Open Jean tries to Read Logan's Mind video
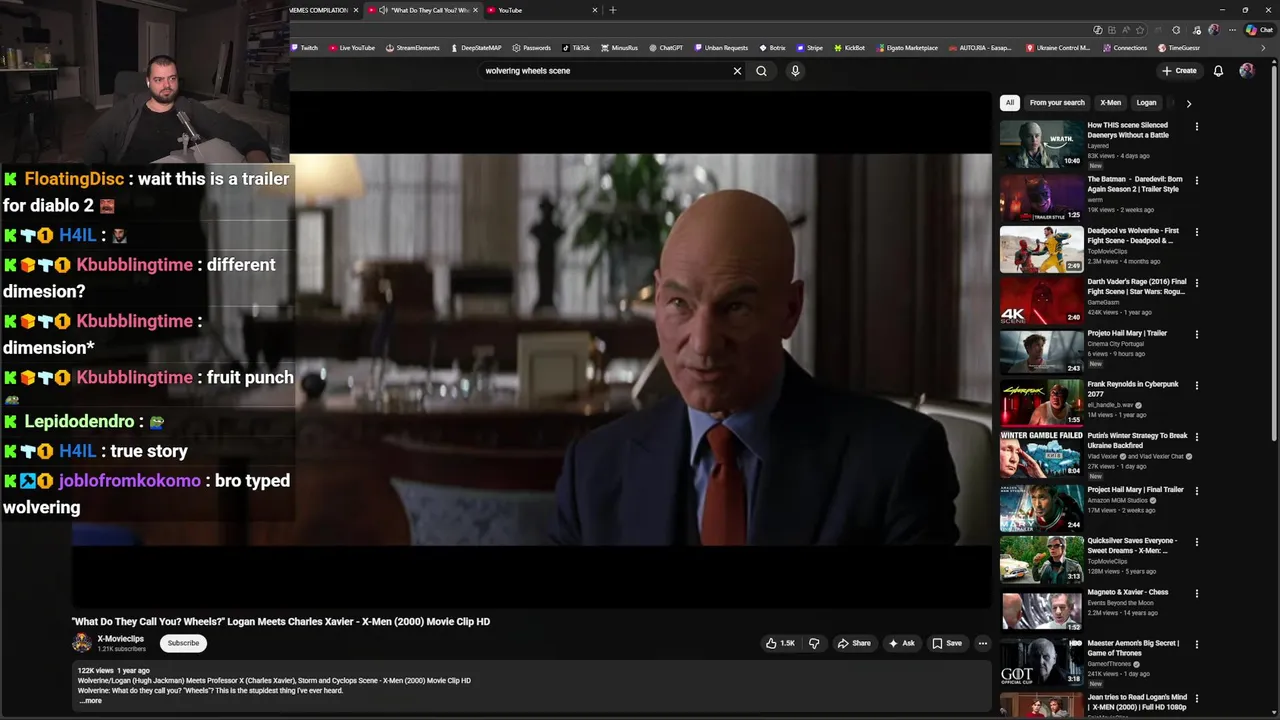This screenshot has height=720, width=1280. coord(1137,702)
